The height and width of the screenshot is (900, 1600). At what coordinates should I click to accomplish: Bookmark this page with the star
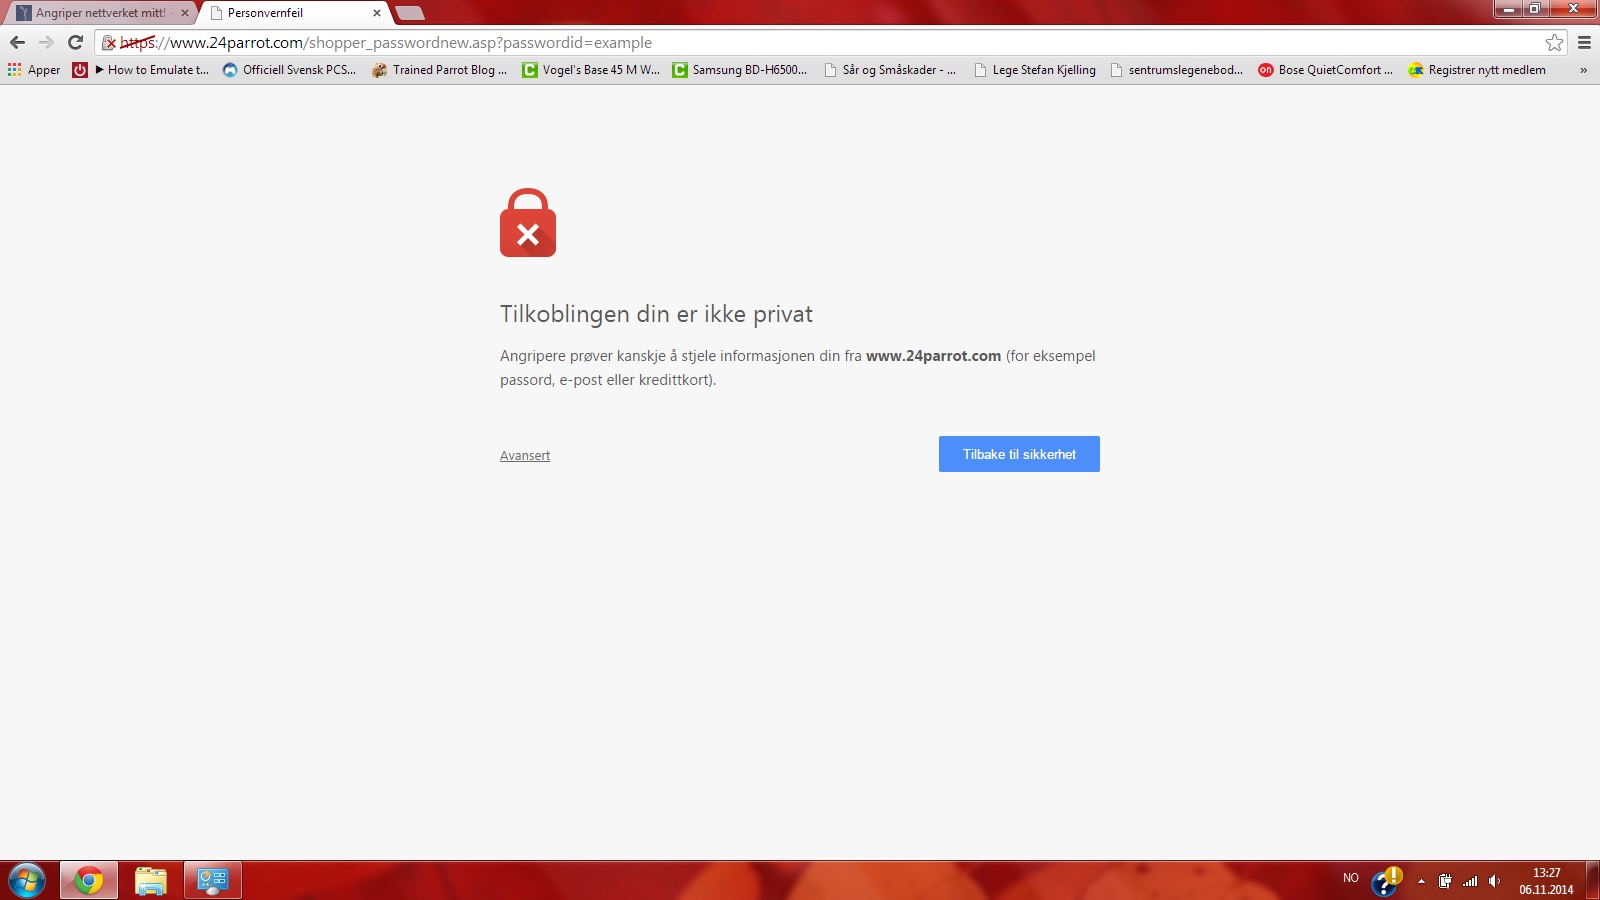click(1554, 42)
